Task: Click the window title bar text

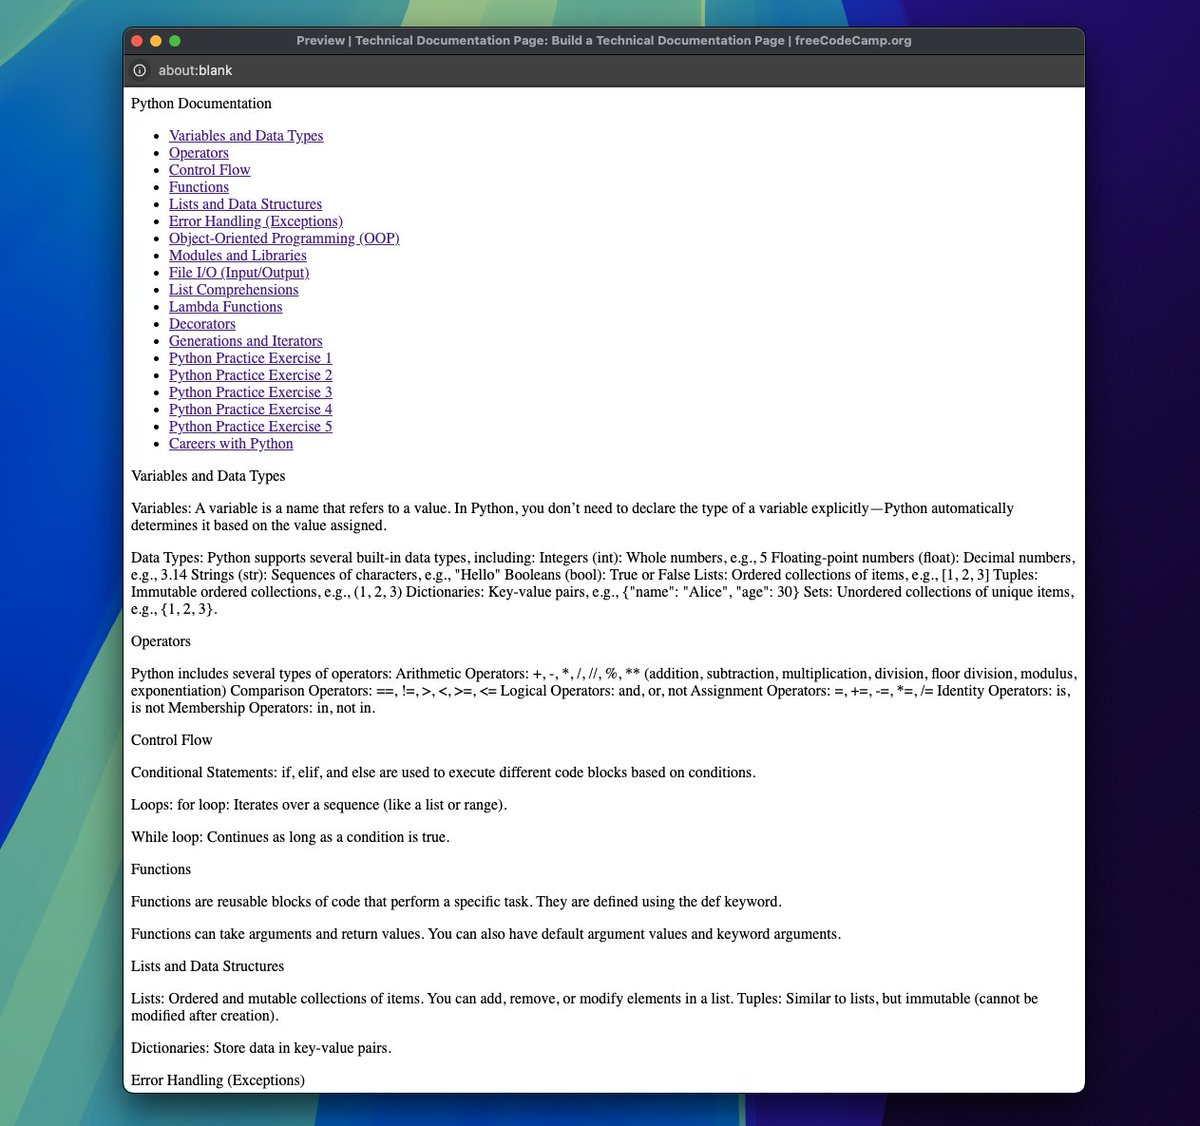Action: pyautogui.click(x=604, y=41)
